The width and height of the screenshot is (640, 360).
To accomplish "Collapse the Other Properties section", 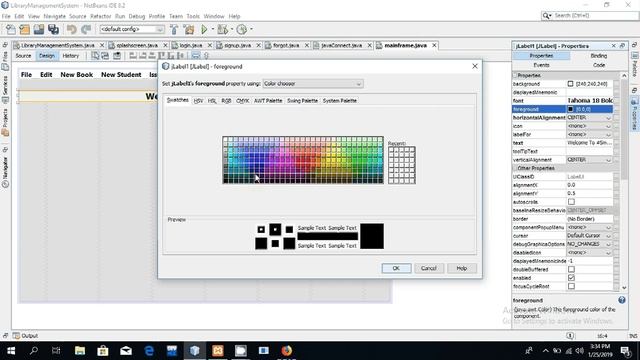I will point(515,168).
